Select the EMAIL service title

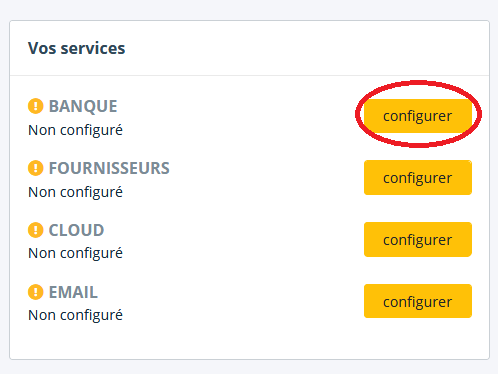[x=73, y=292]
